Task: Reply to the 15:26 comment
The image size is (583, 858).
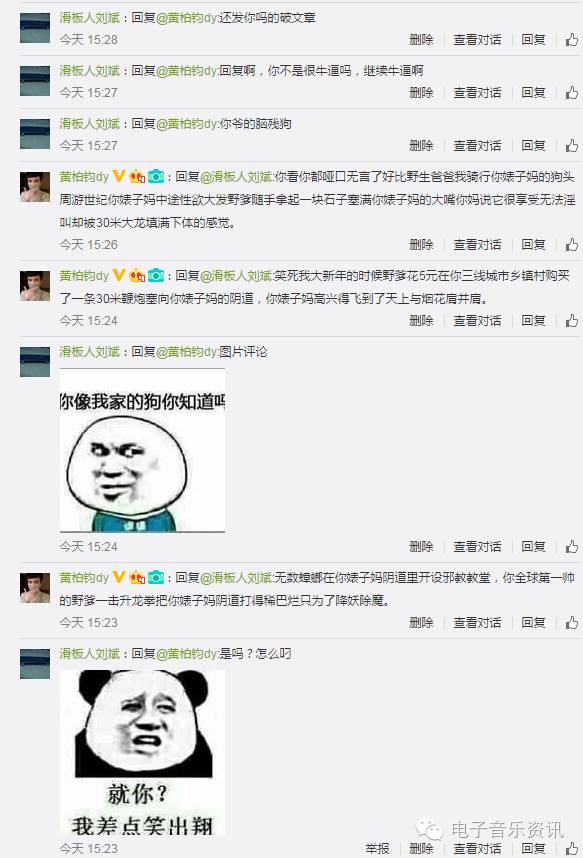Action: (x=533, y=245)
